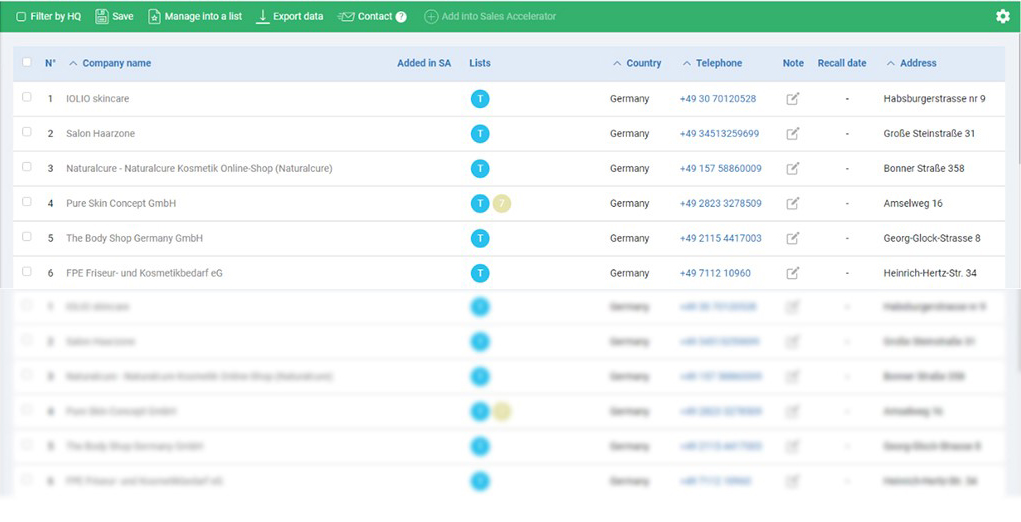Click note icon for The Body Shop Germany
This screenshot has width=1021, height=522.
(792, 239)
